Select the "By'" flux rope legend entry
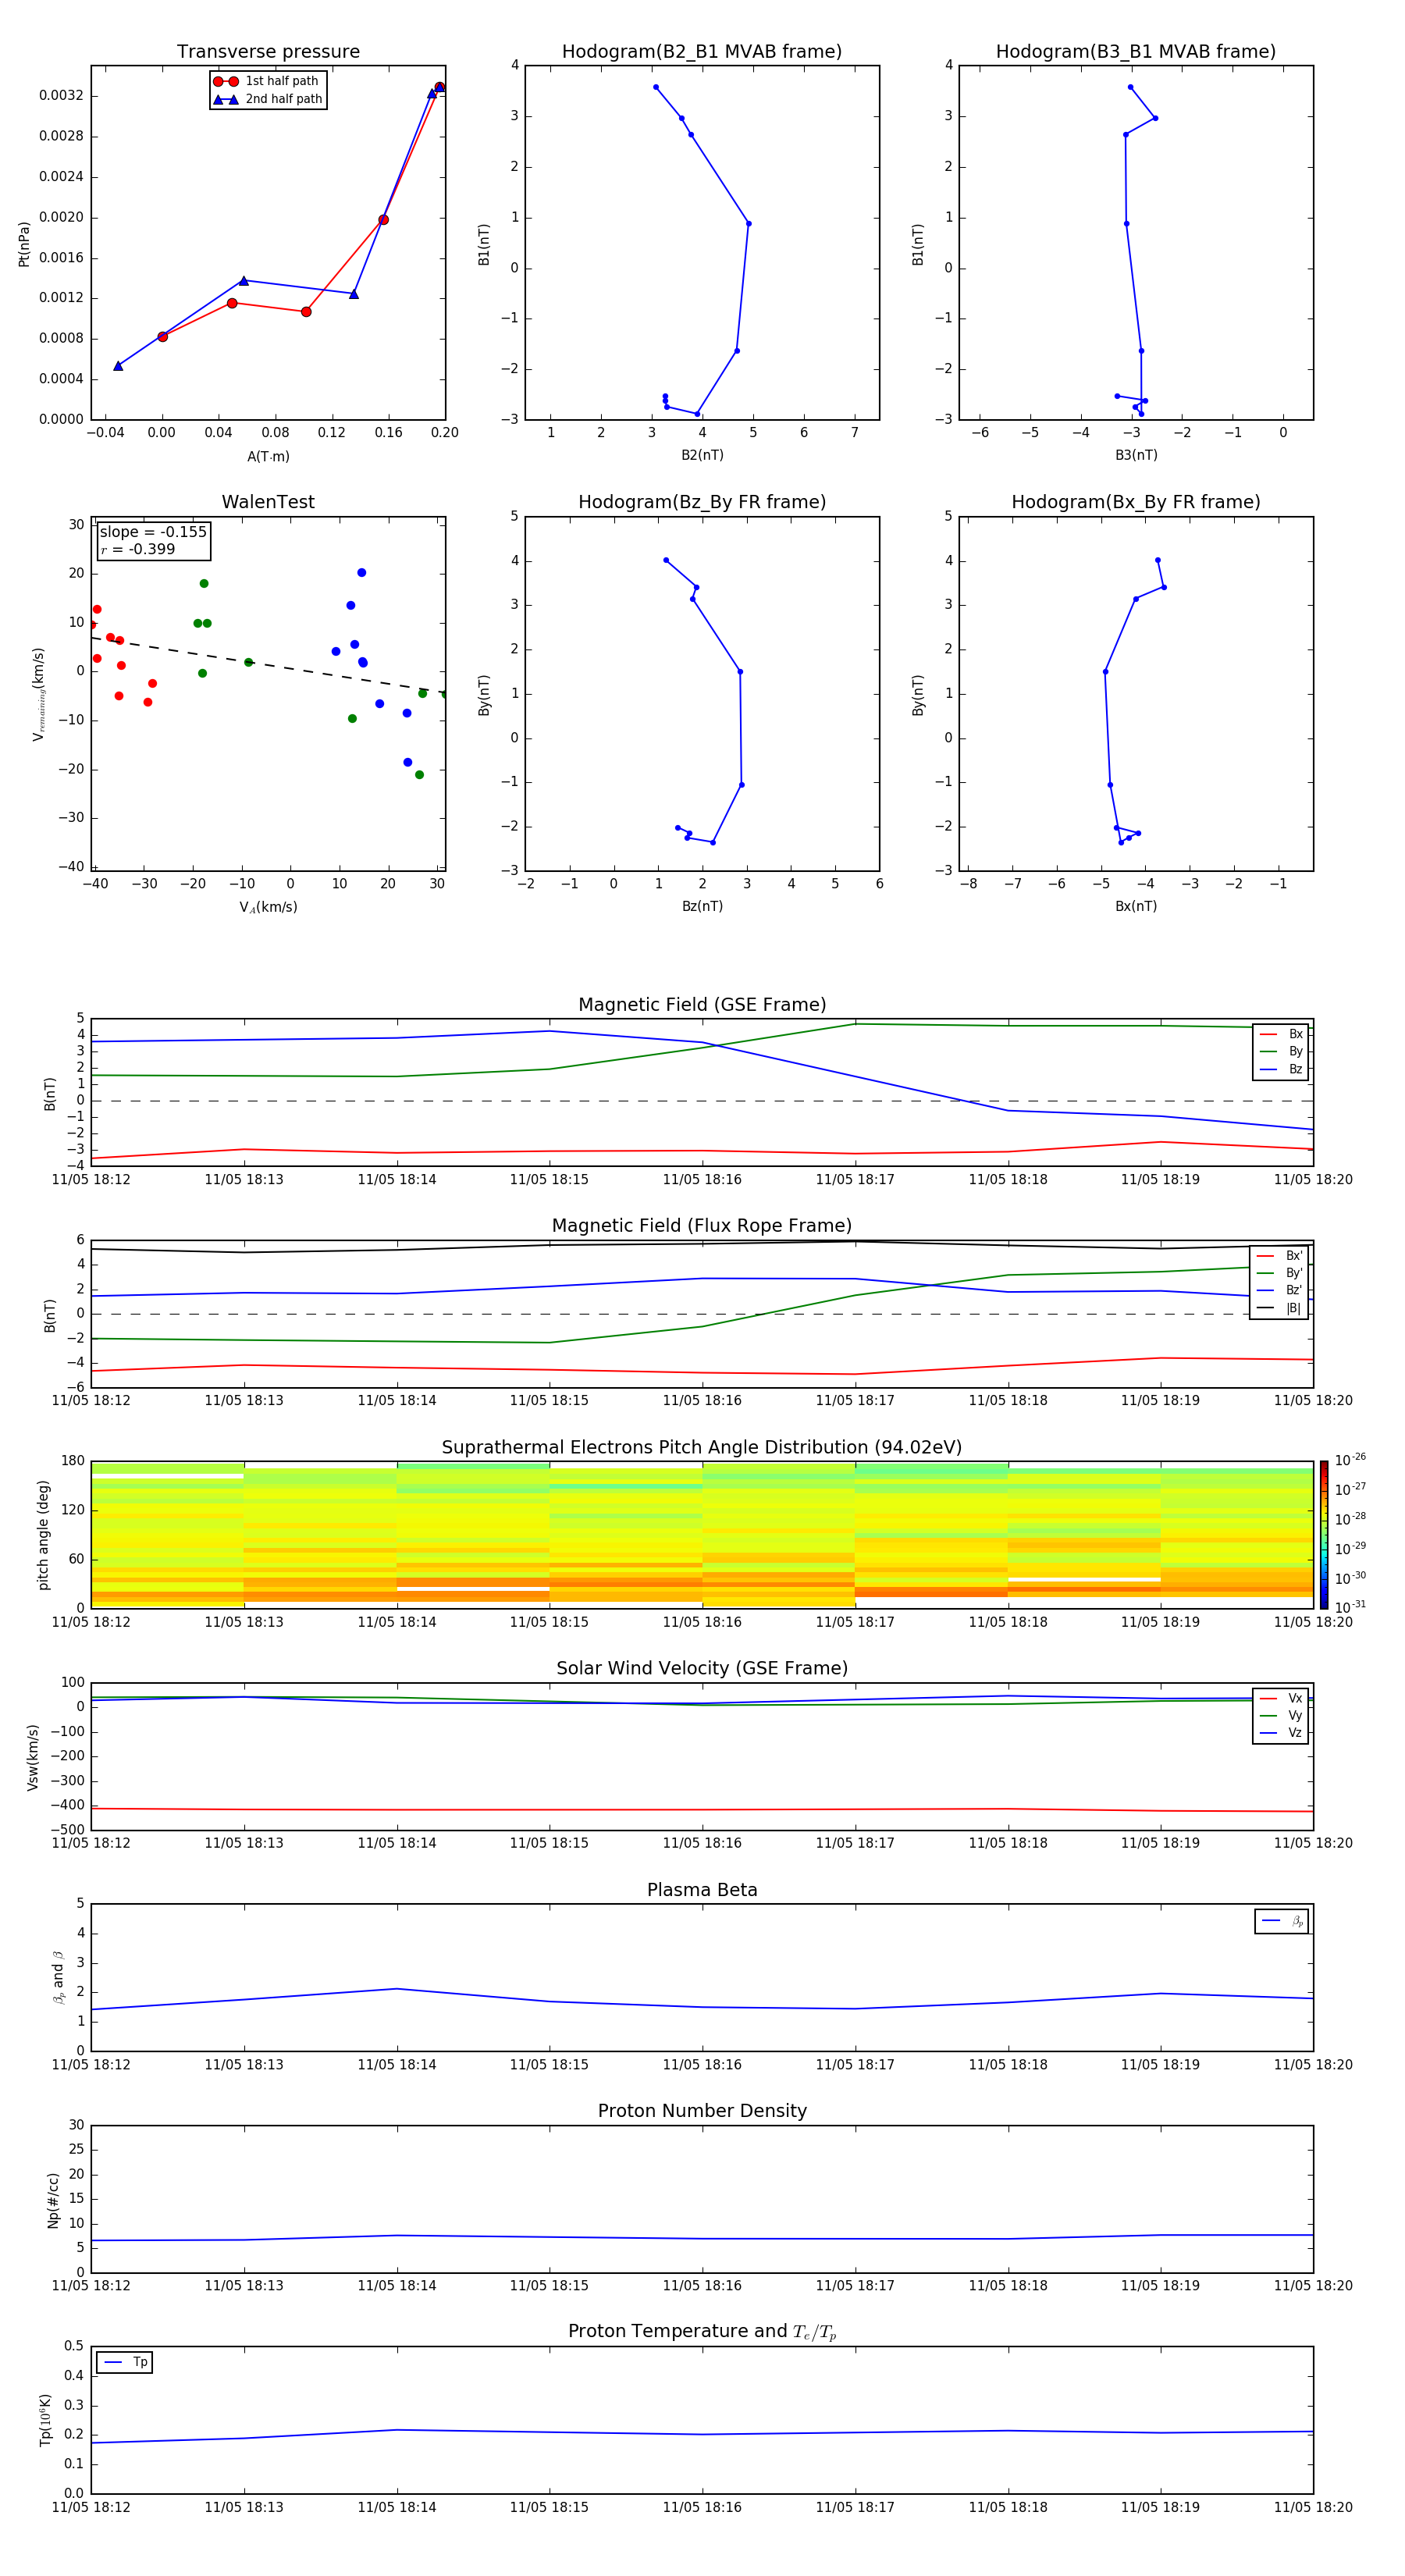Viewport: 1405px width, 2576px height. (1280, 1273)
